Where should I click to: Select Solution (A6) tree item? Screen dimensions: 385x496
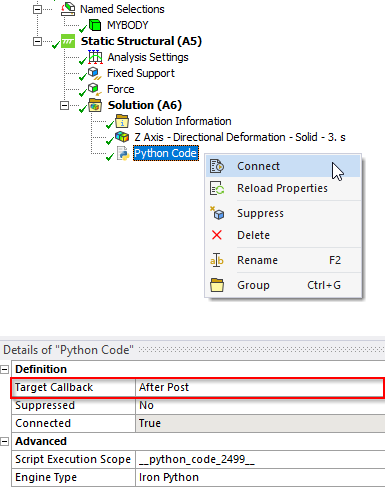coord(145,105)
